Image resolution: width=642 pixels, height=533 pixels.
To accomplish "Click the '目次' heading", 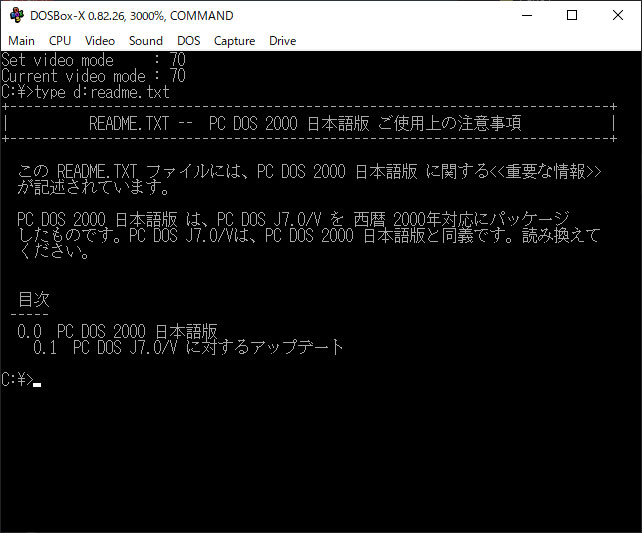I will click(x=34, y=299).
